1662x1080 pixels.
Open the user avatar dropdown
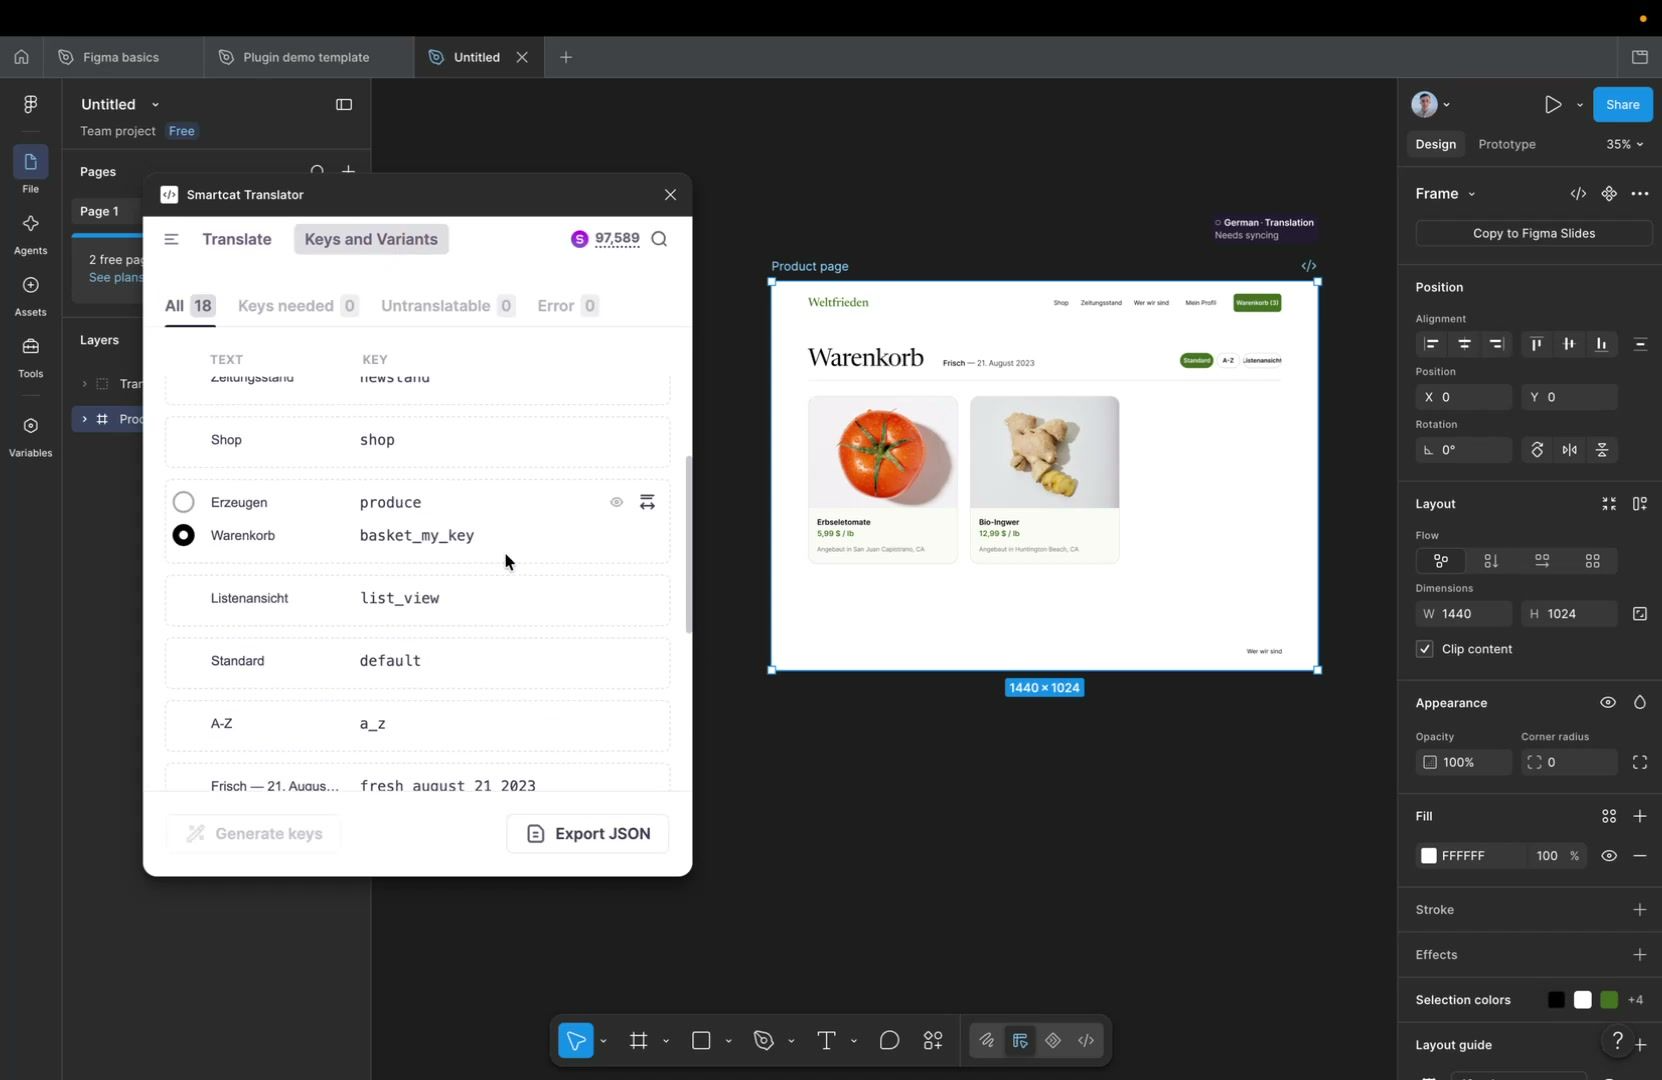[1432, 104]
